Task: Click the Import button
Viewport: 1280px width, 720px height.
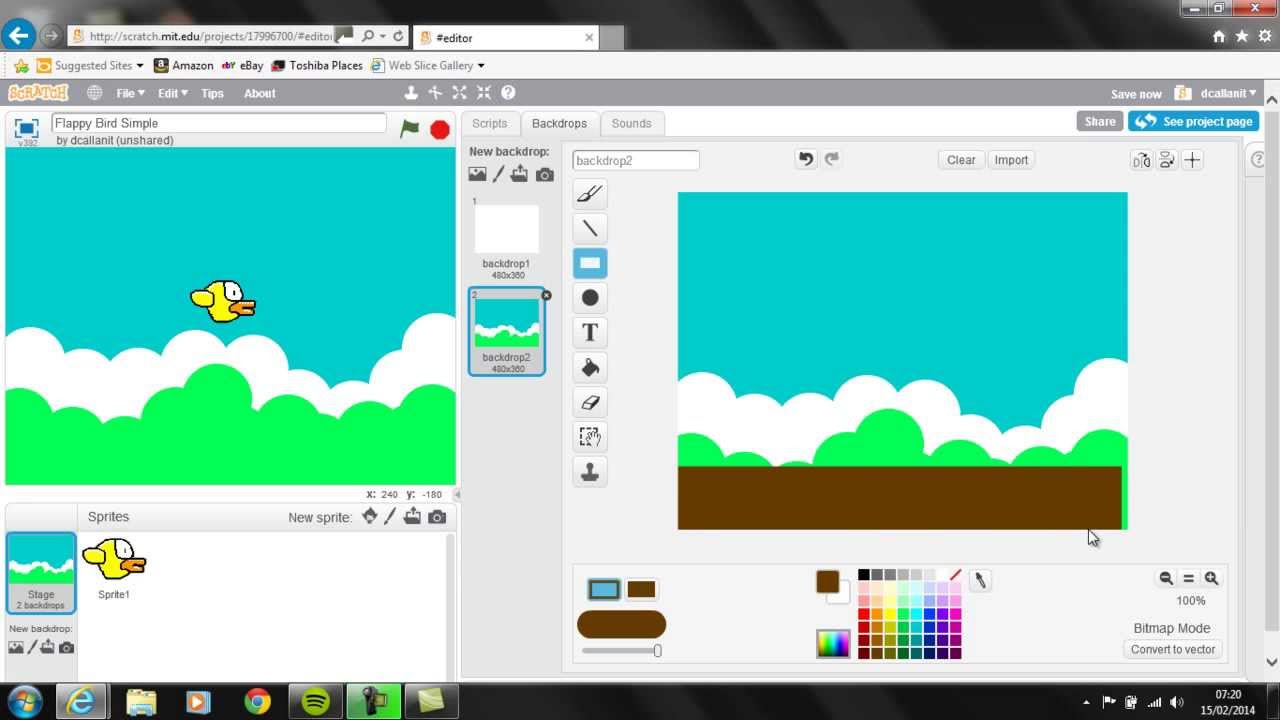Action: point(1011,160)
